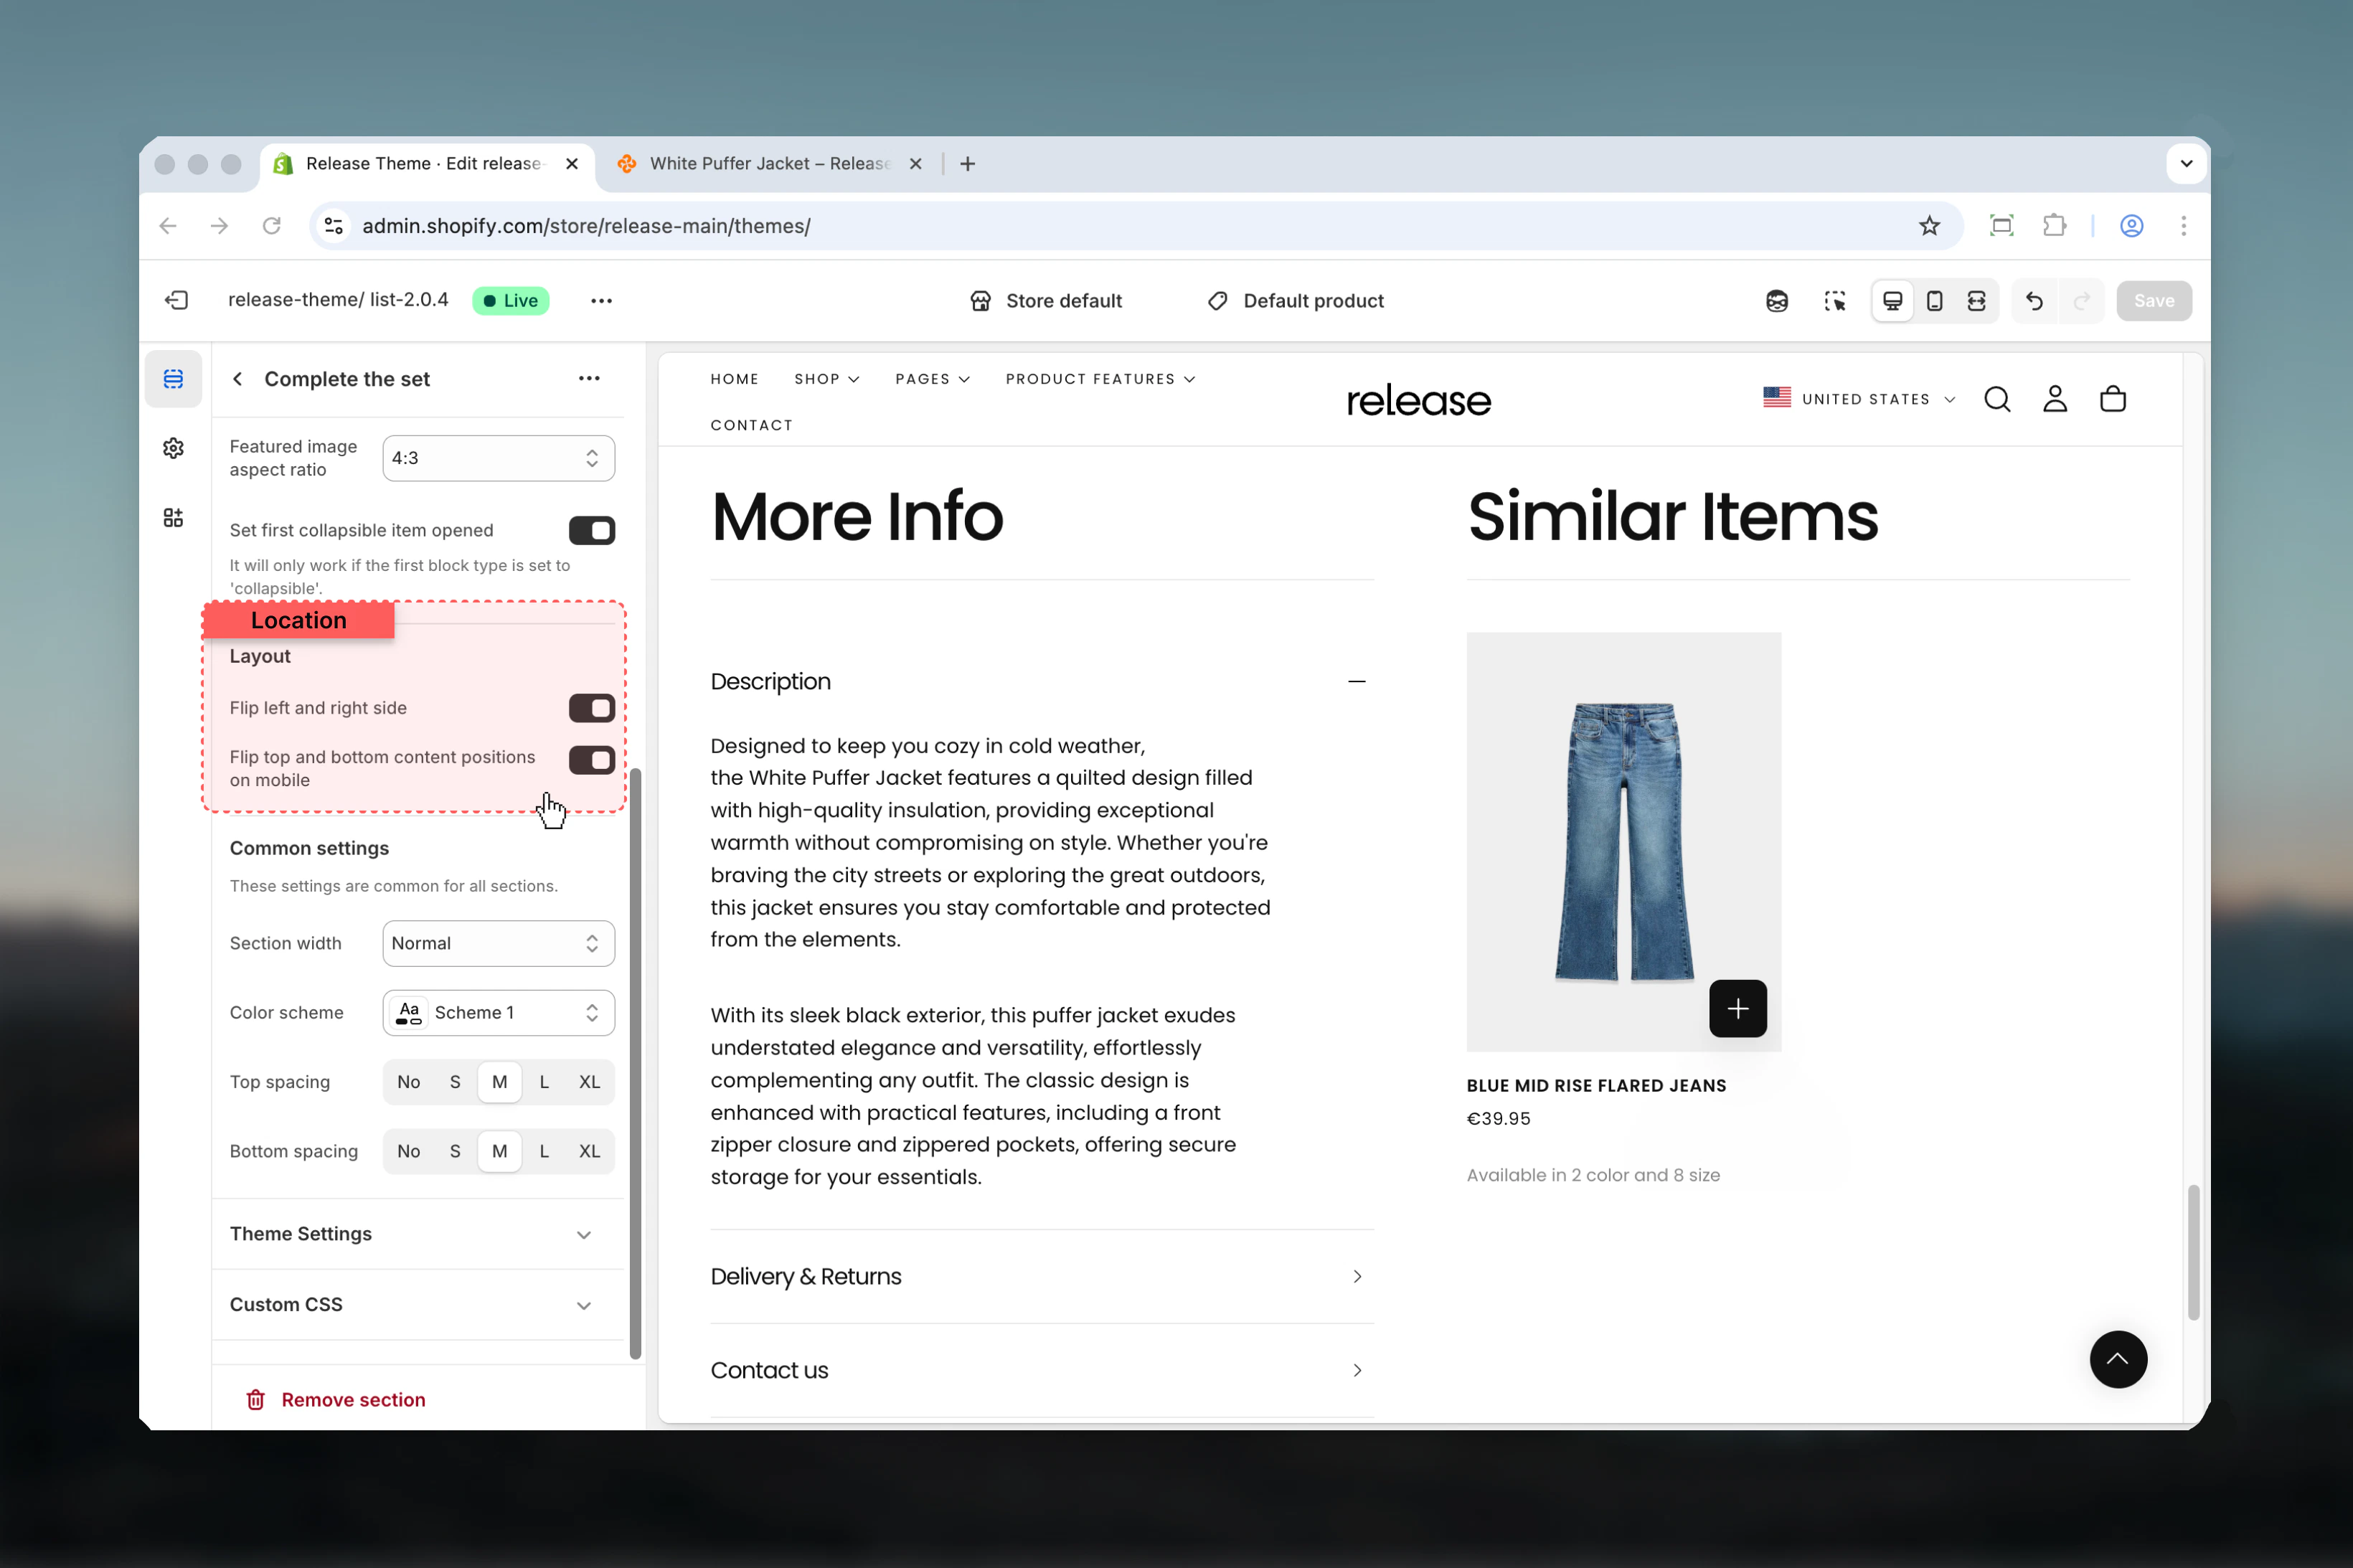The width and height of the screenshot is (2353, 1568).
Task: Open the HOME menu item
Action: (734, 379)
